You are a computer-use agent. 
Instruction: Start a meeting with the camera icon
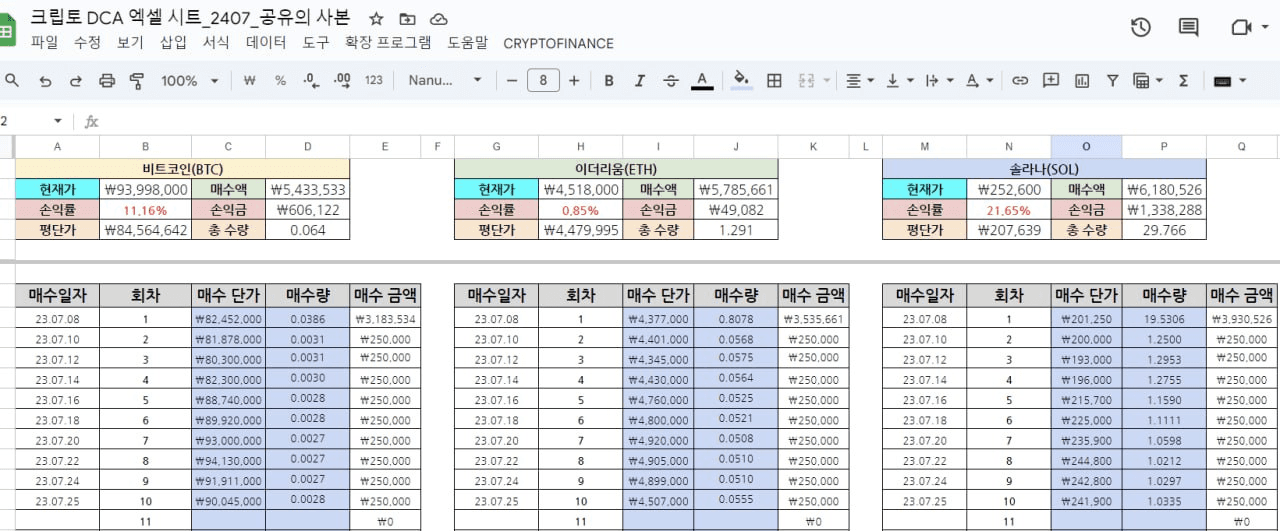1242,28
